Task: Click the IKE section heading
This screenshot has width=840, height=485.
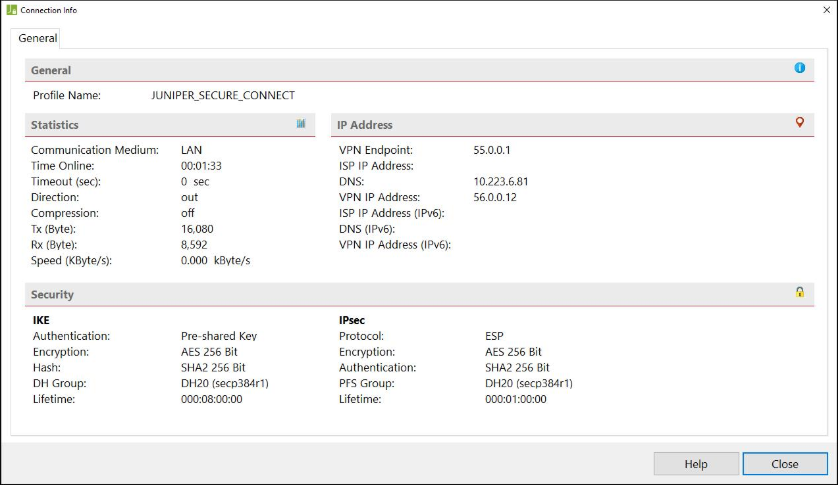Action: pos(41,320)
